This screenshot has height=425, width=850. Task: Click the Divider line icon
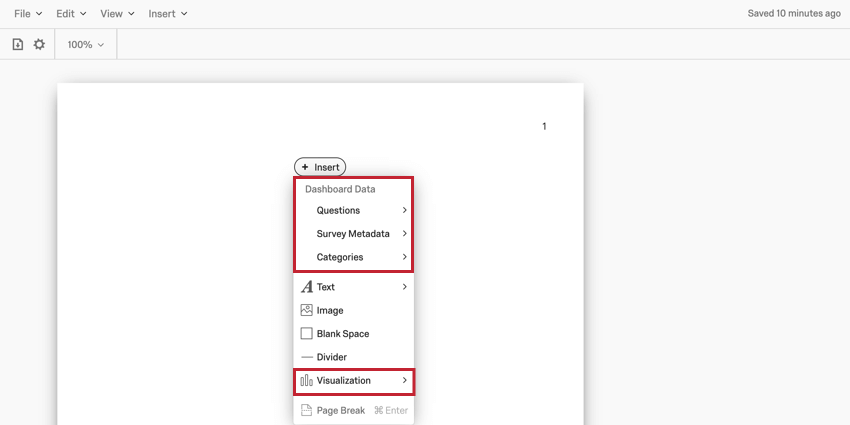(x=307, y=357)
